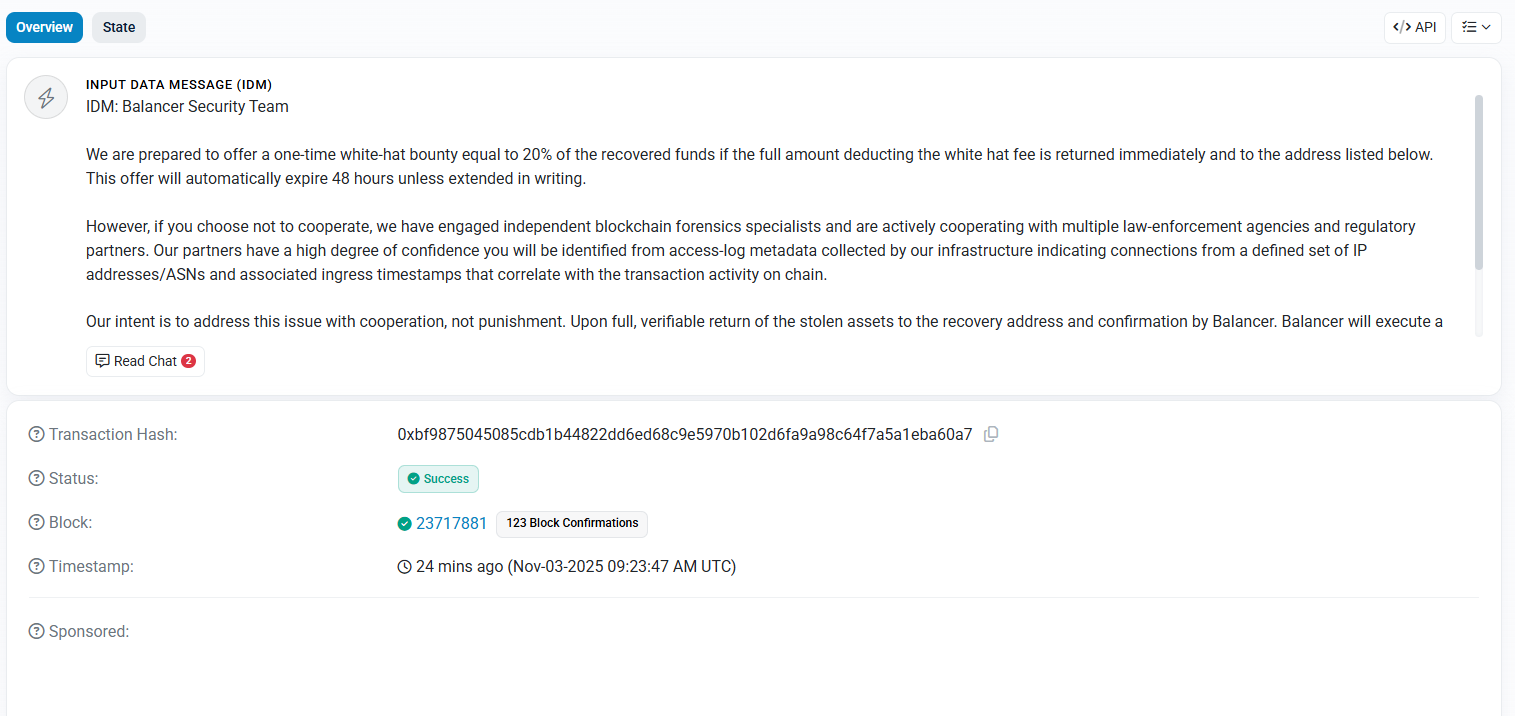The image size is (1515, 716).
Task: Click the help icon next to Timestamp
Action: coord(37,566)
